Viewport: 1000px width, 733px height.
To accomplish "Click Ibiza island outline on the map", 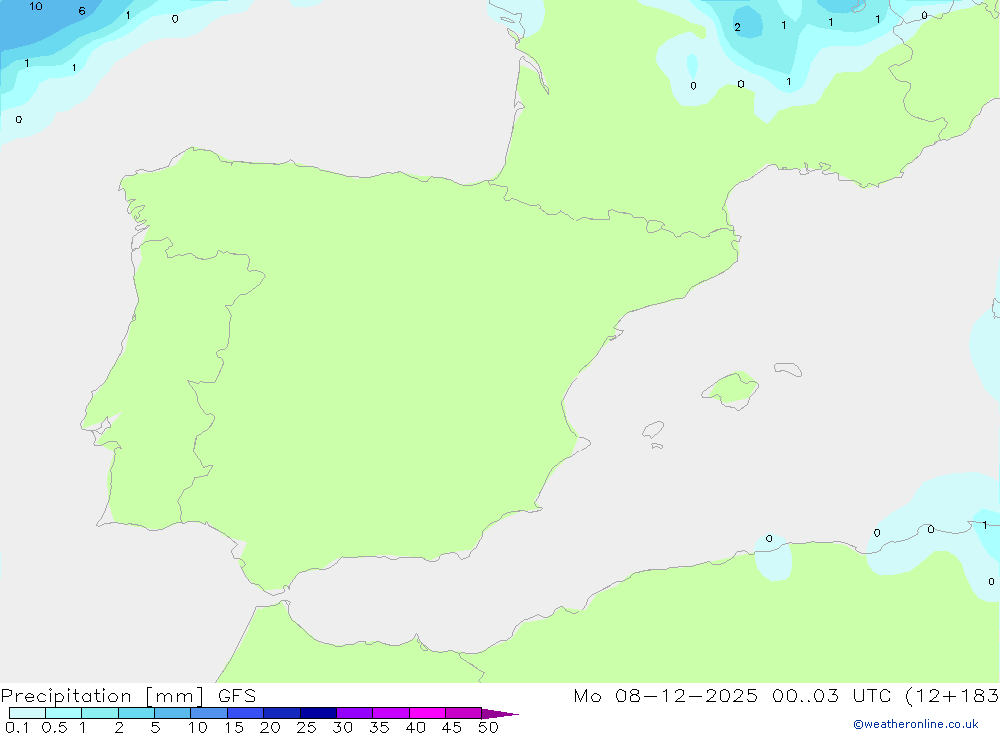I will tap(653, 430).
